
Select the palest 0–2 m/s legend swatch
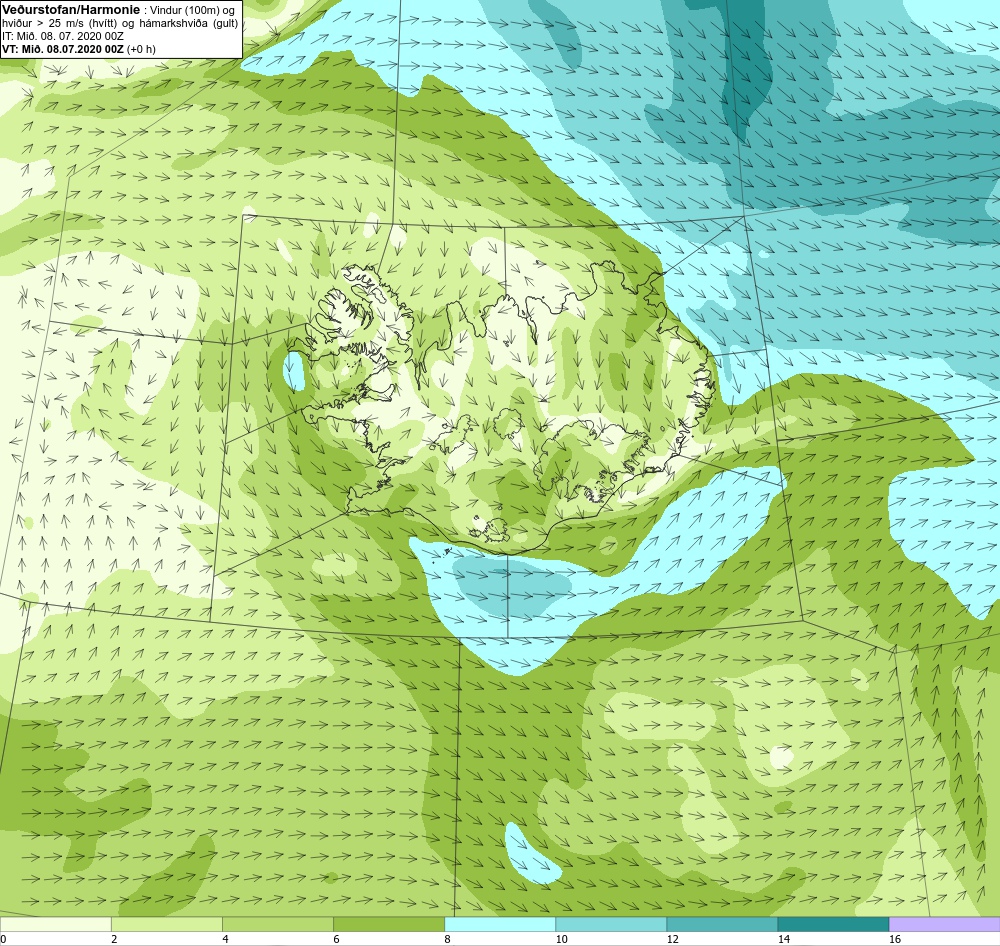[55, 924]
